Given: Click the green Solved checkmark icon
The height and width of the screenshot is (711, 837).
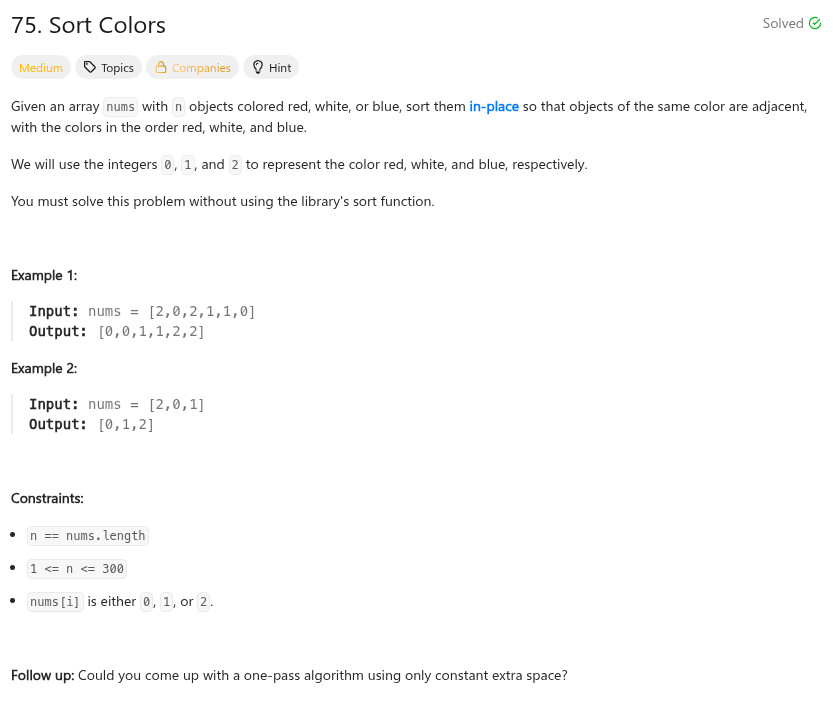Looking at the screenshot, I should 814,24.
